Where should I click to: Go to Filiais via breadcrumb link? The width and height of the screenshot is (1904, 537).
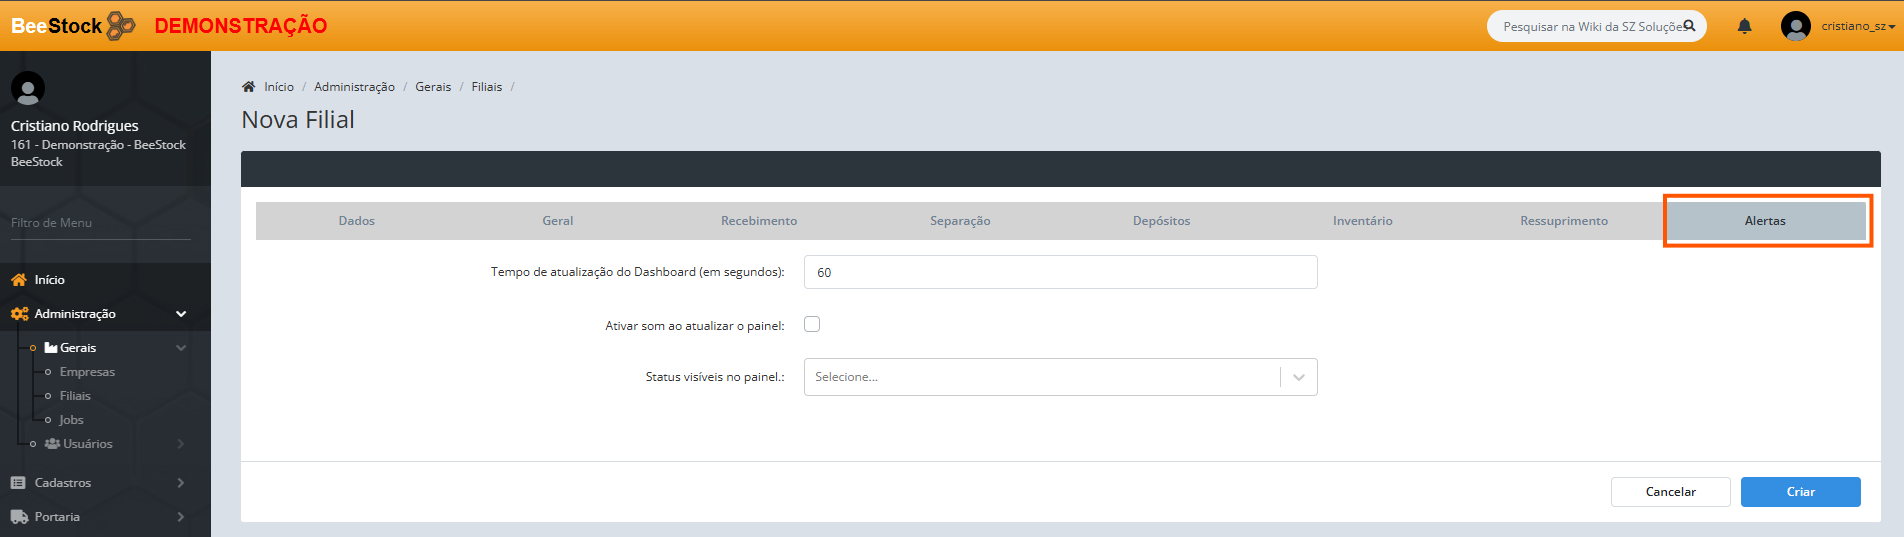pos(487,87)
